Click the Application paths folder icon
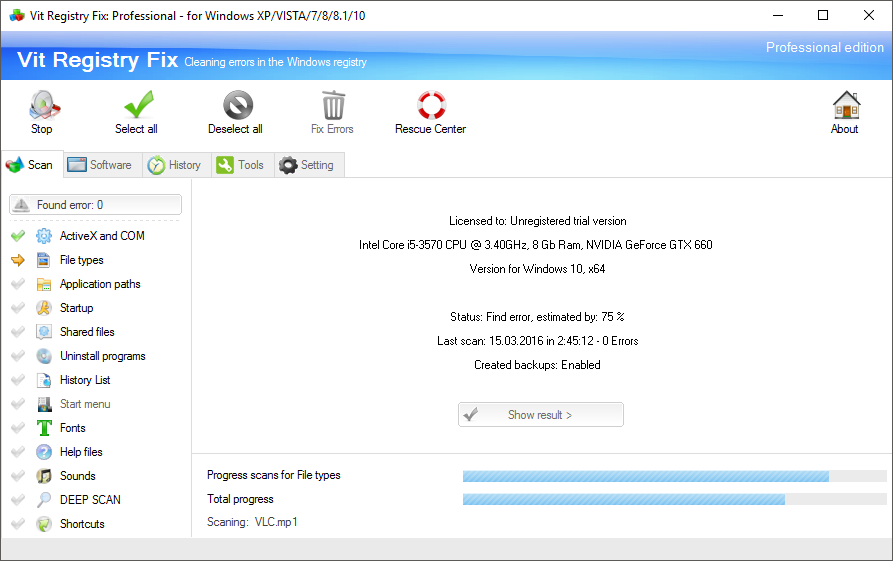Viewport: 893px width, 561px height. [44, 284]
